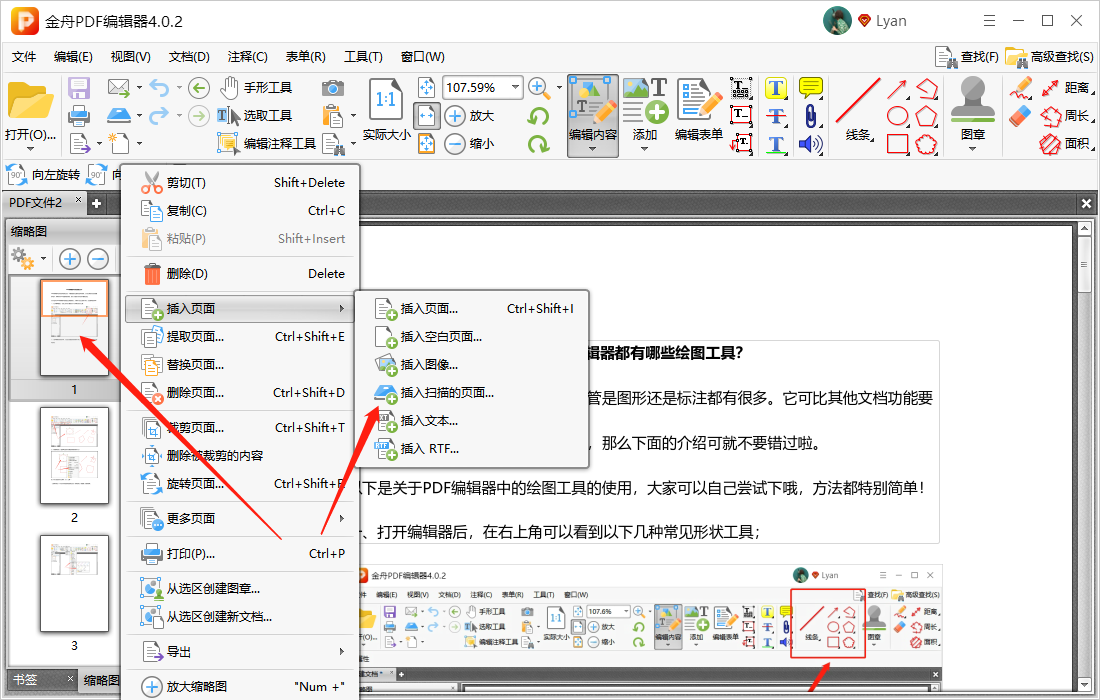Click the 查找(F) find button

pyautogui.click(x=967, y=57)
